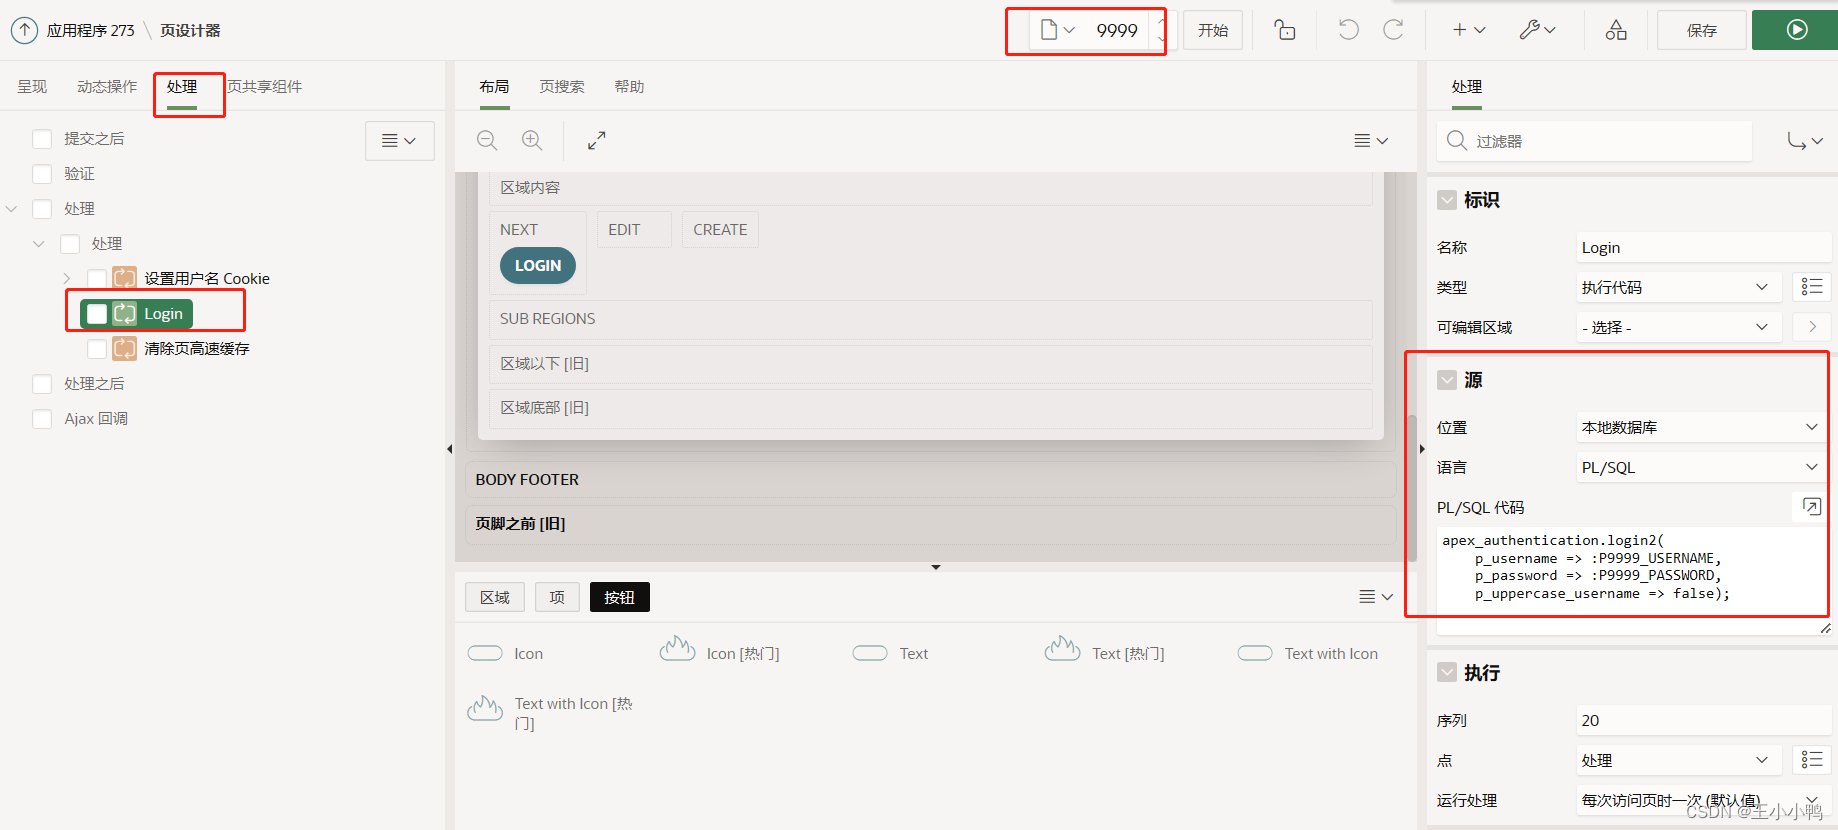This screenshot has height=830, width=1838.
Task: Open the processing tree hamburger menu
Action: [x=399, y=141]
